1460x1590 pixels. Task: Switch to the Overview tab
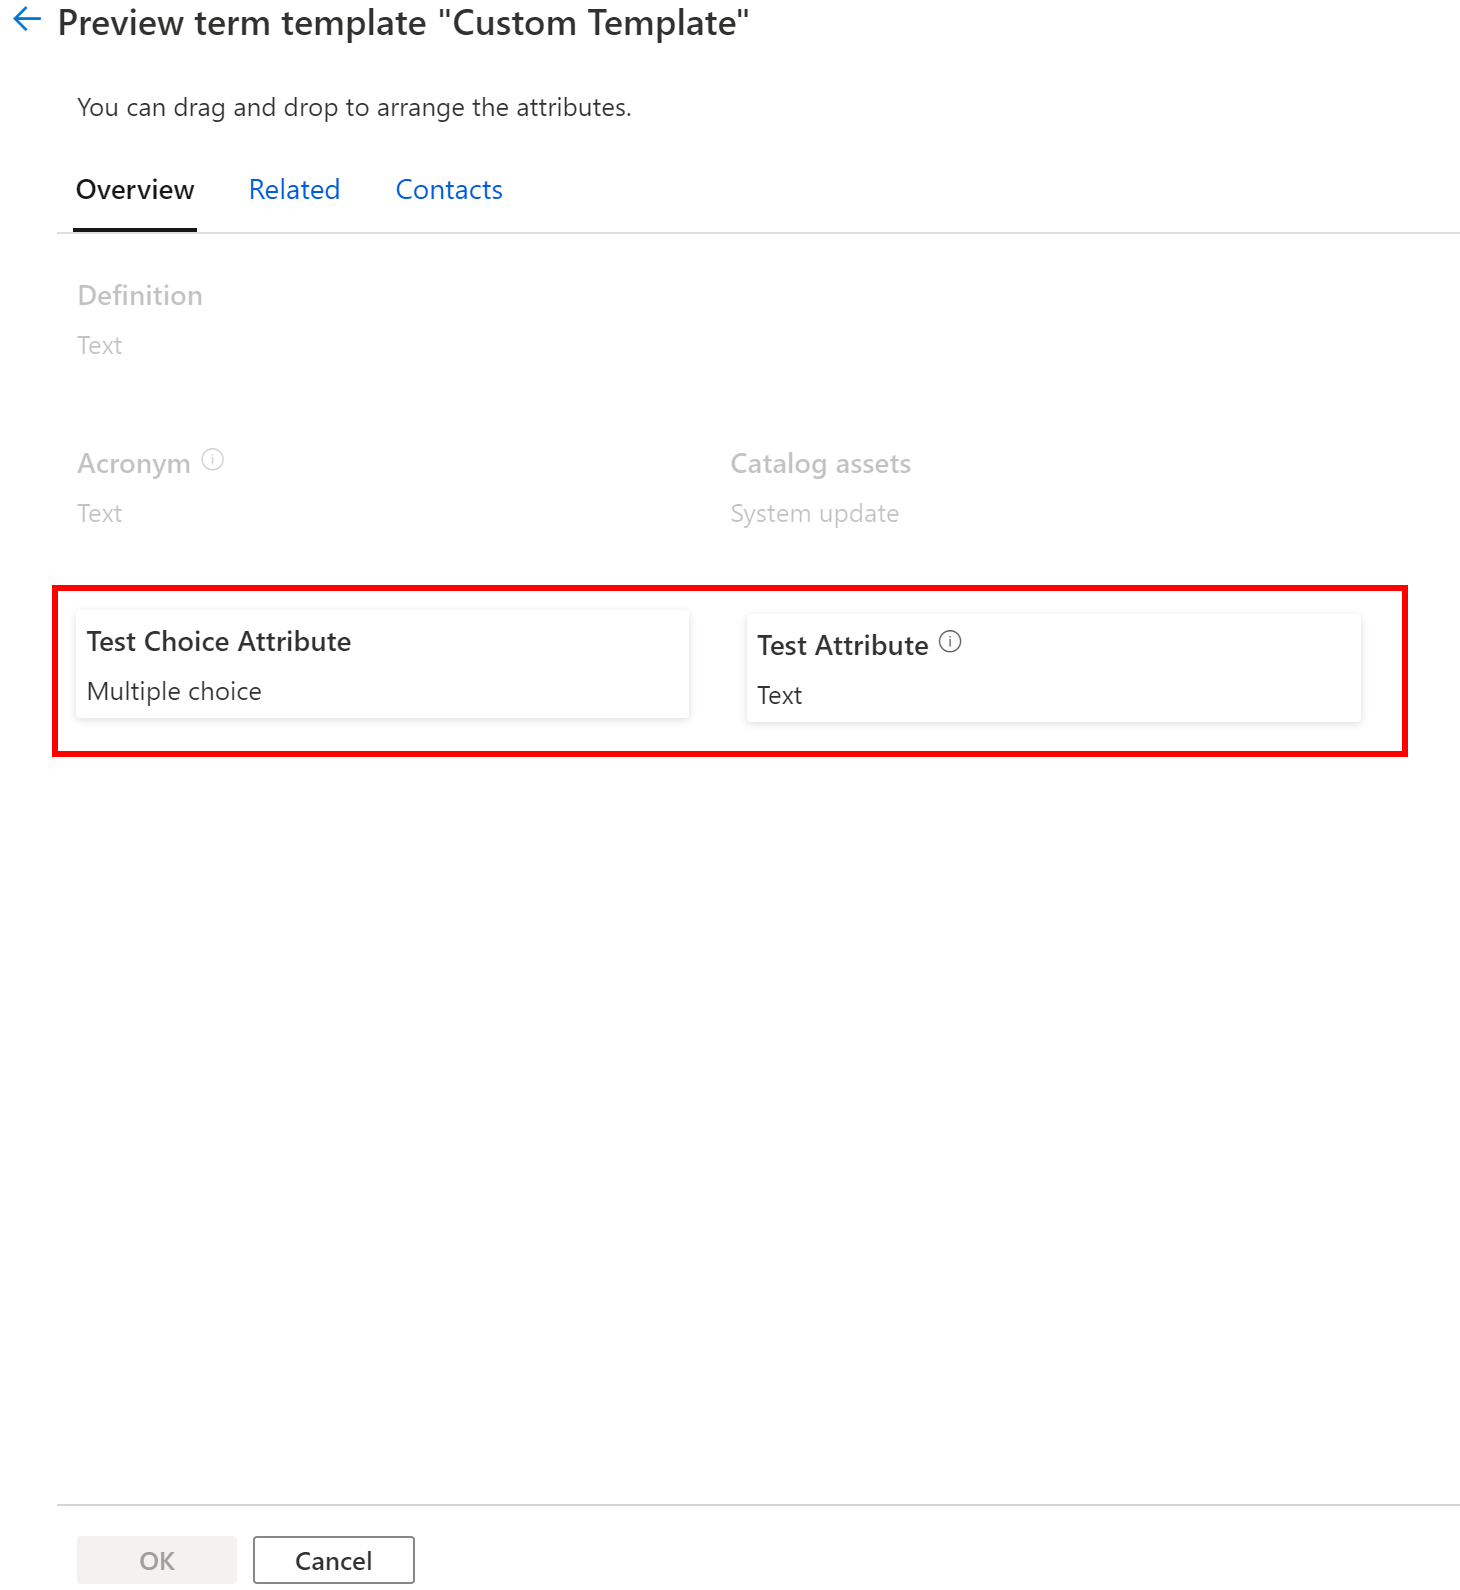click(x=135, y=190)
